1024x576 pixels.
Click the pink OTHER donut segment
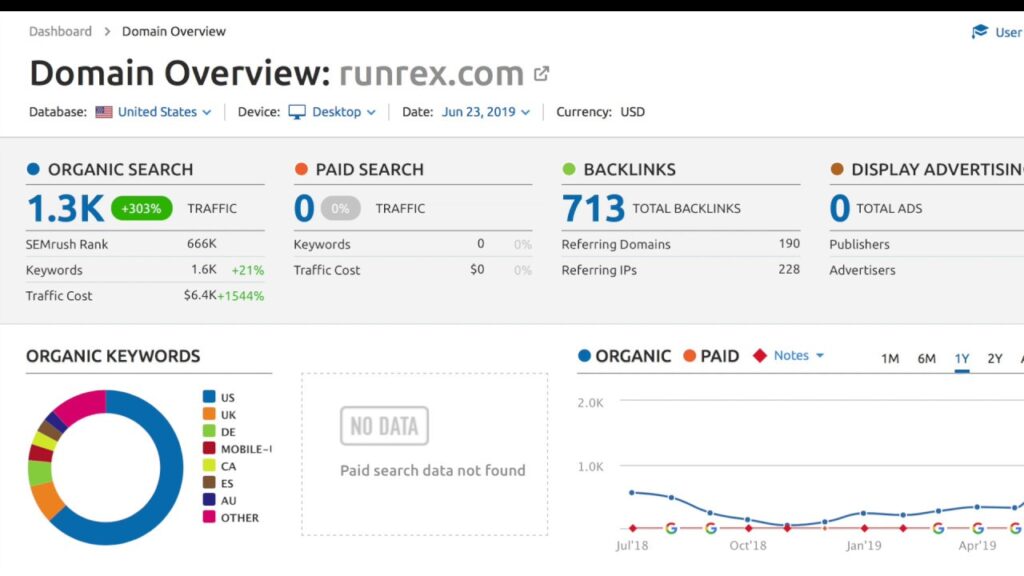pyautogui.click(x=82, y=405)
